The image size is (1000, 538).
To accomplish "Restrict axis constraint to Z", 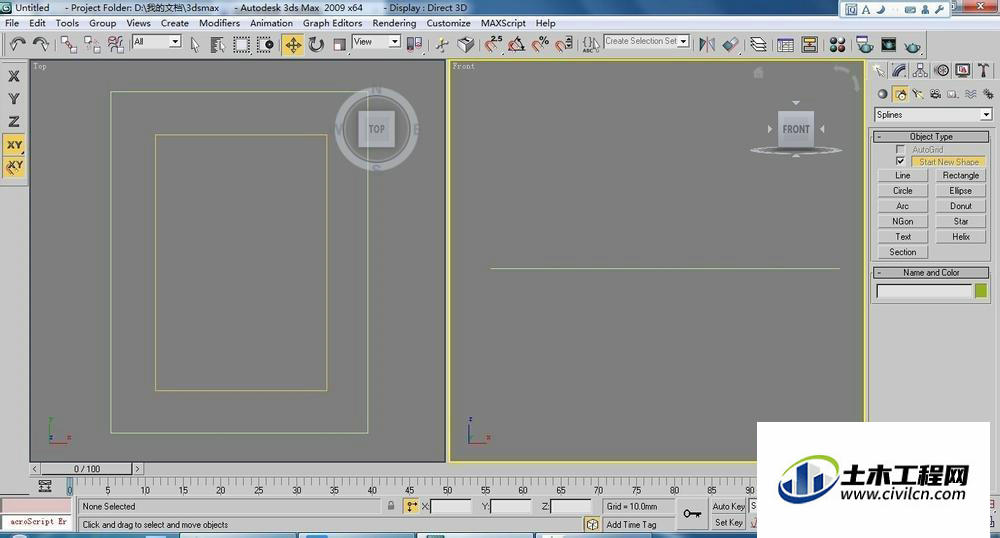I will click(14, 121).
